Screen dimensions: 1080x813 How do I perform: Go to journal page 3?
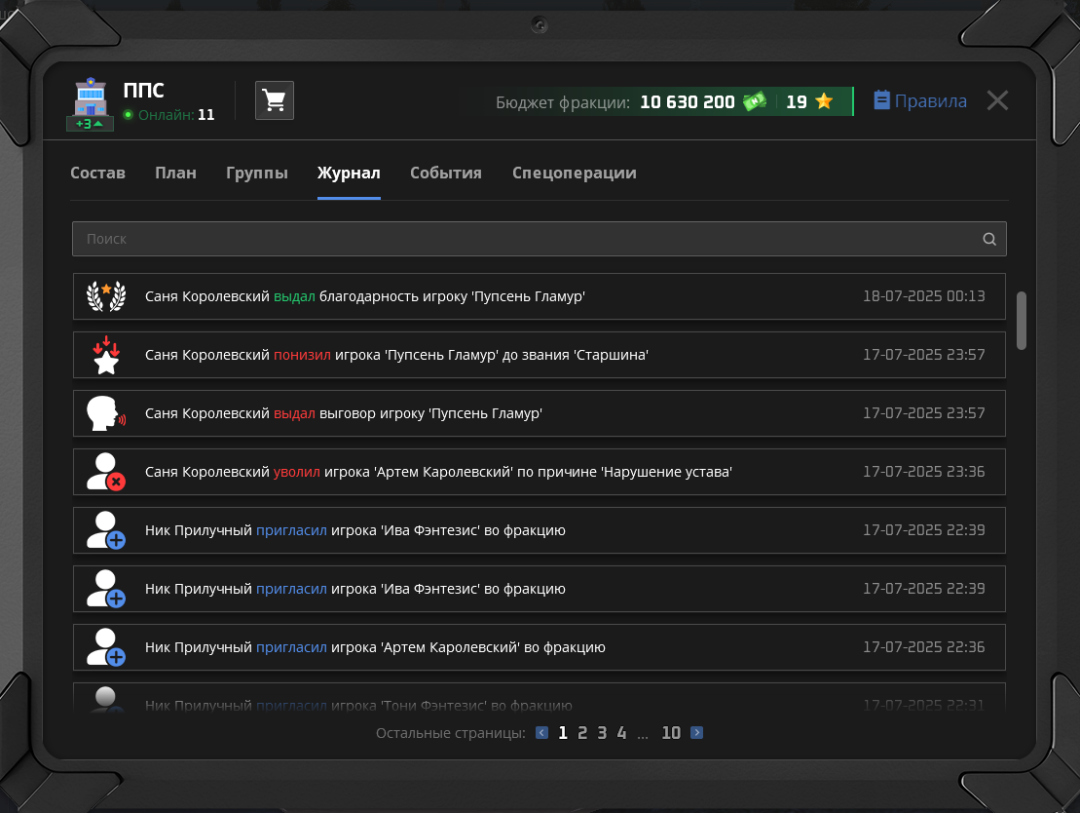(602, 732)
